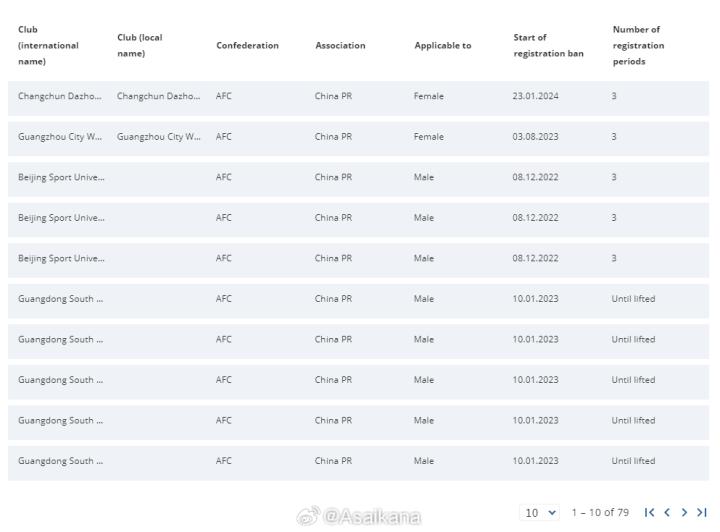Select the first Guangdong South row
The image size is (720, 532).
coord(60,299)
